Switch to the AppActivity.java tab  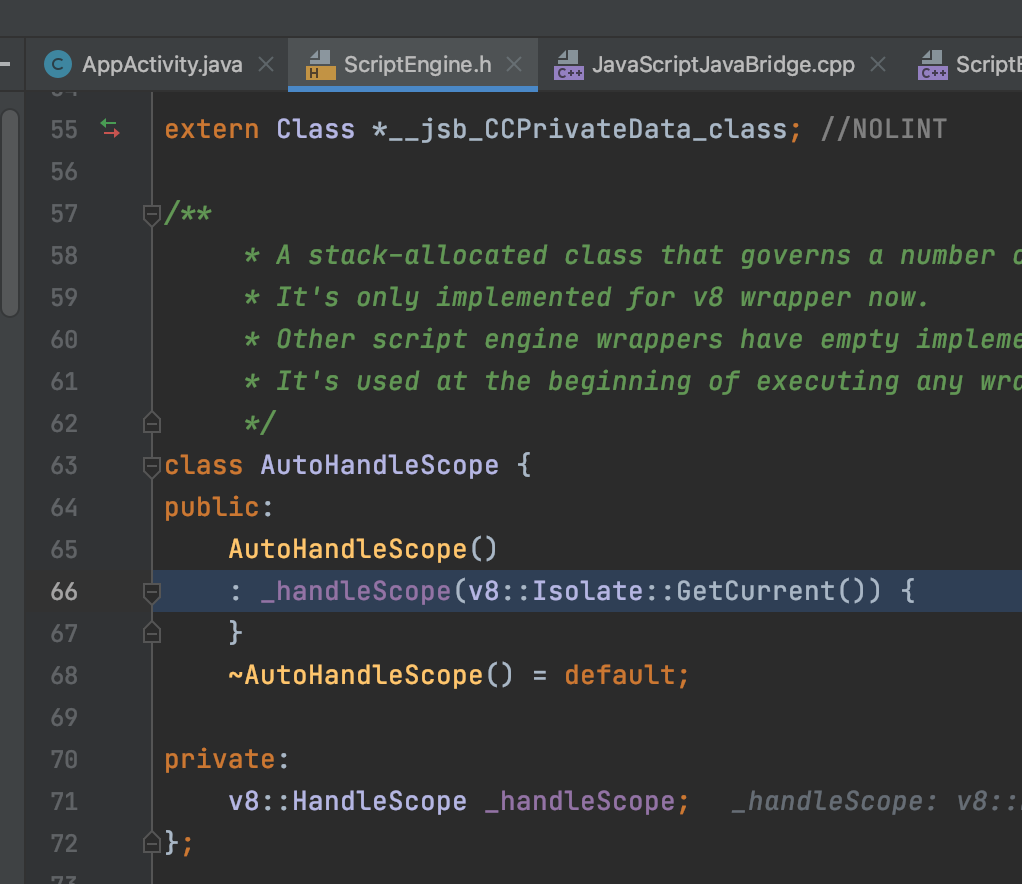pyautogui.click(x=160, y=64)
